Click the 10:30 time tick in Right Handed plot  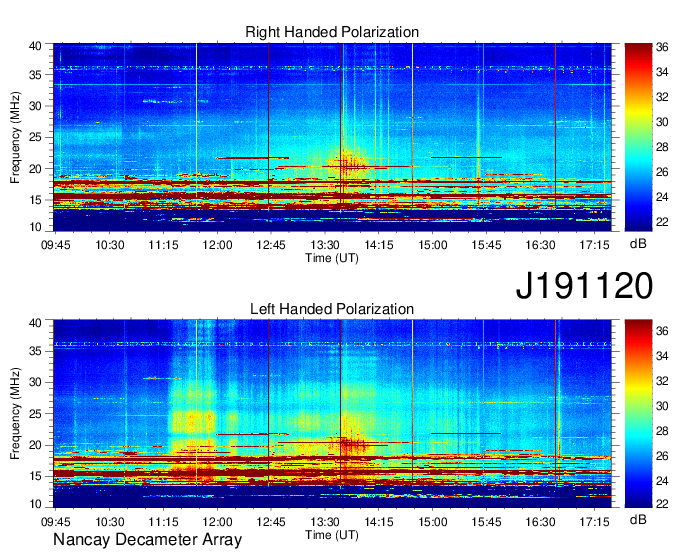110,245
